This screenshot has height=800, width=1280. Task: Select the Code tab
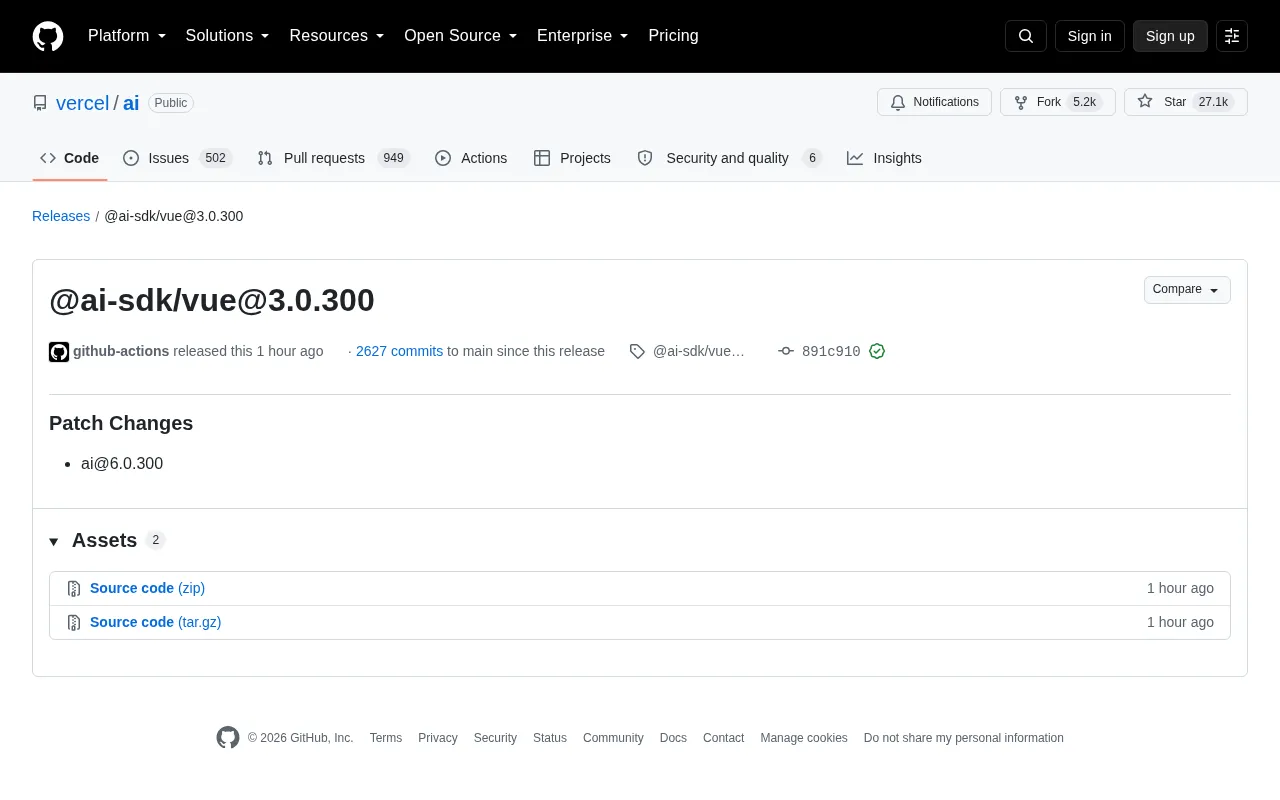point(70,158)
